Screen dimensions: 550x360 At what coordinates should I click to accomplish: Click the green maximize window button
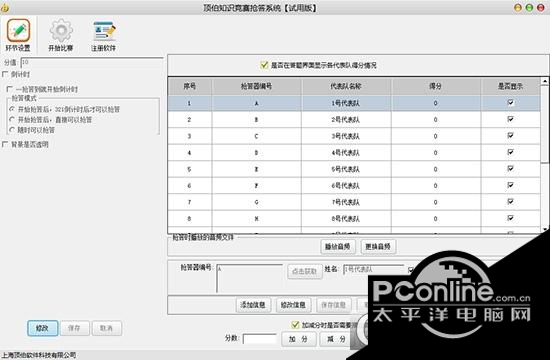tap(529, 8)
